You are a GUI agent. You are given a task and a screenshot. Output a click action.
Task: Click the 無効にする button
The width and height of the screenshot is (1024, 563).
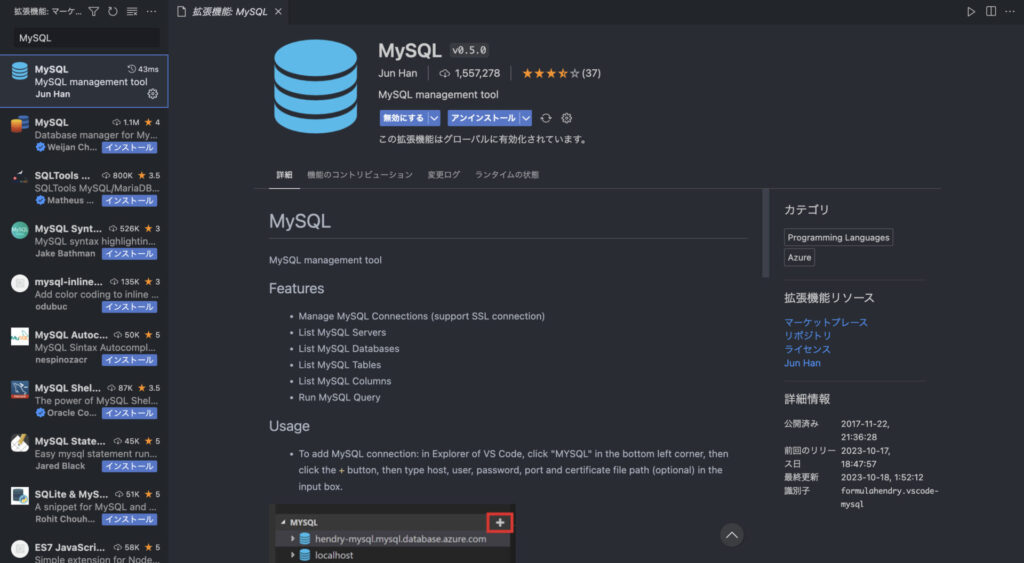click(x=404, y=118)
